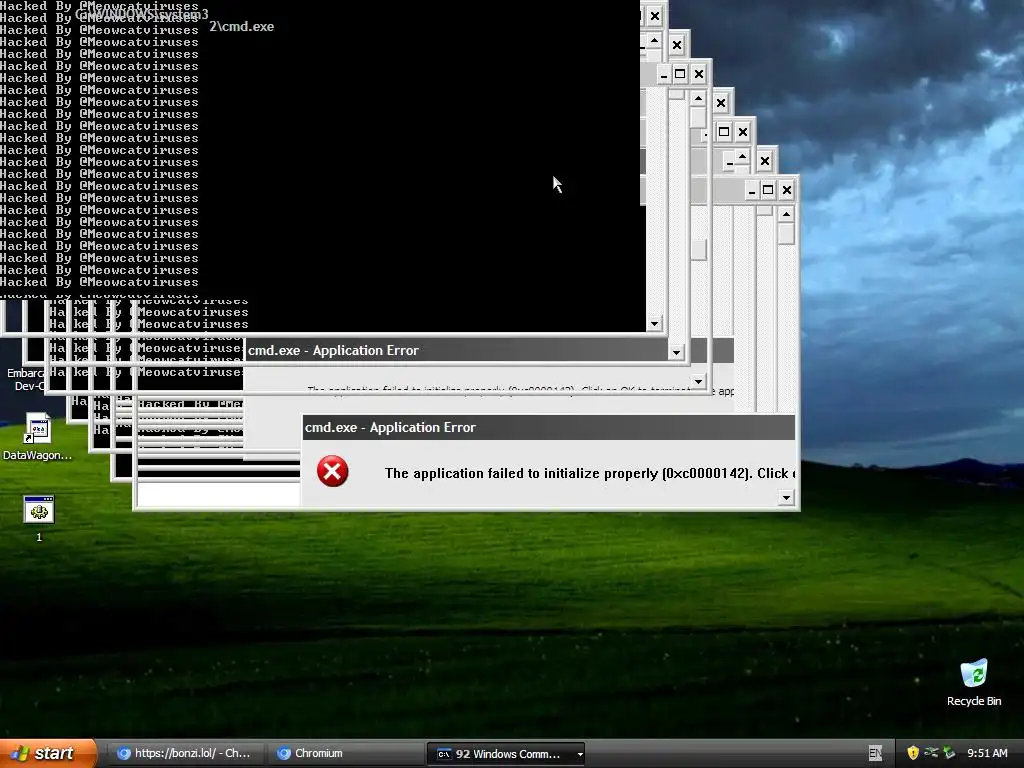
Task: Click the front cmd.exe window's scrollbar down arrow
Action: 654,324
